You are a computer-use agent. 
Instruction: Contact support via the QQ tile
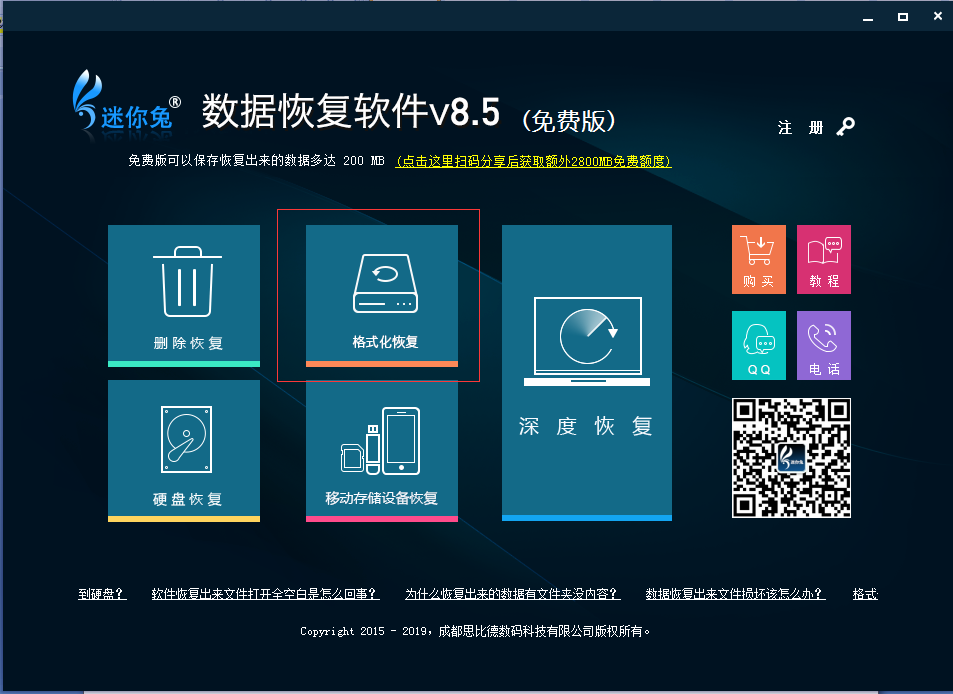759,345
